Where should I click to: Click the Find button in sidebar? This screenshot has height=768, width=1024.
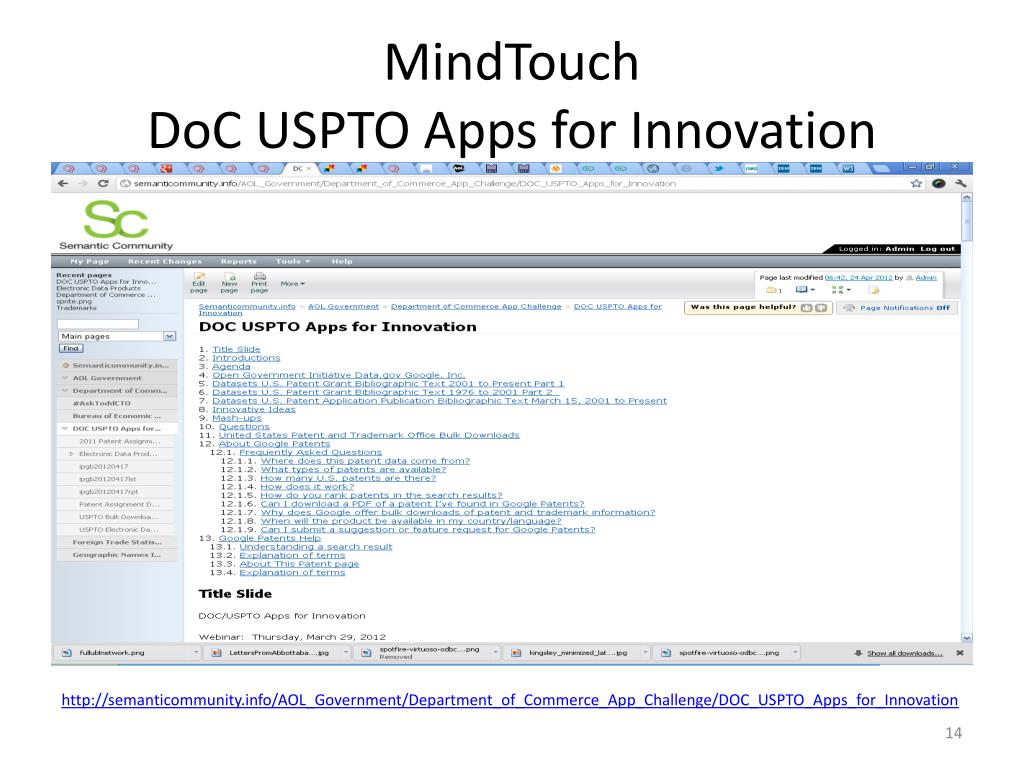(71, 349)
